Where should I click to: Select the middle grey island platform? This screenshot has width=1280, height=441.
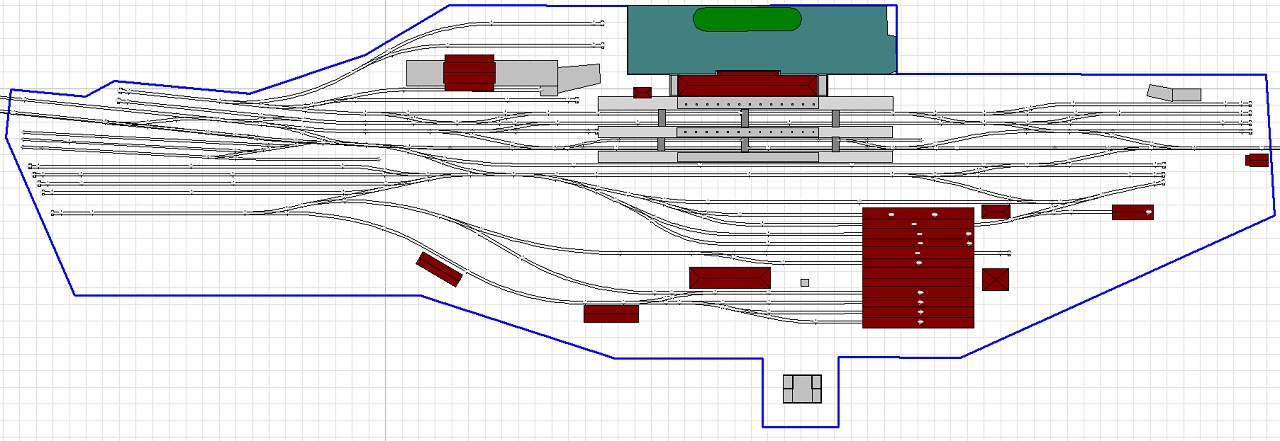(x=630, y=132)
